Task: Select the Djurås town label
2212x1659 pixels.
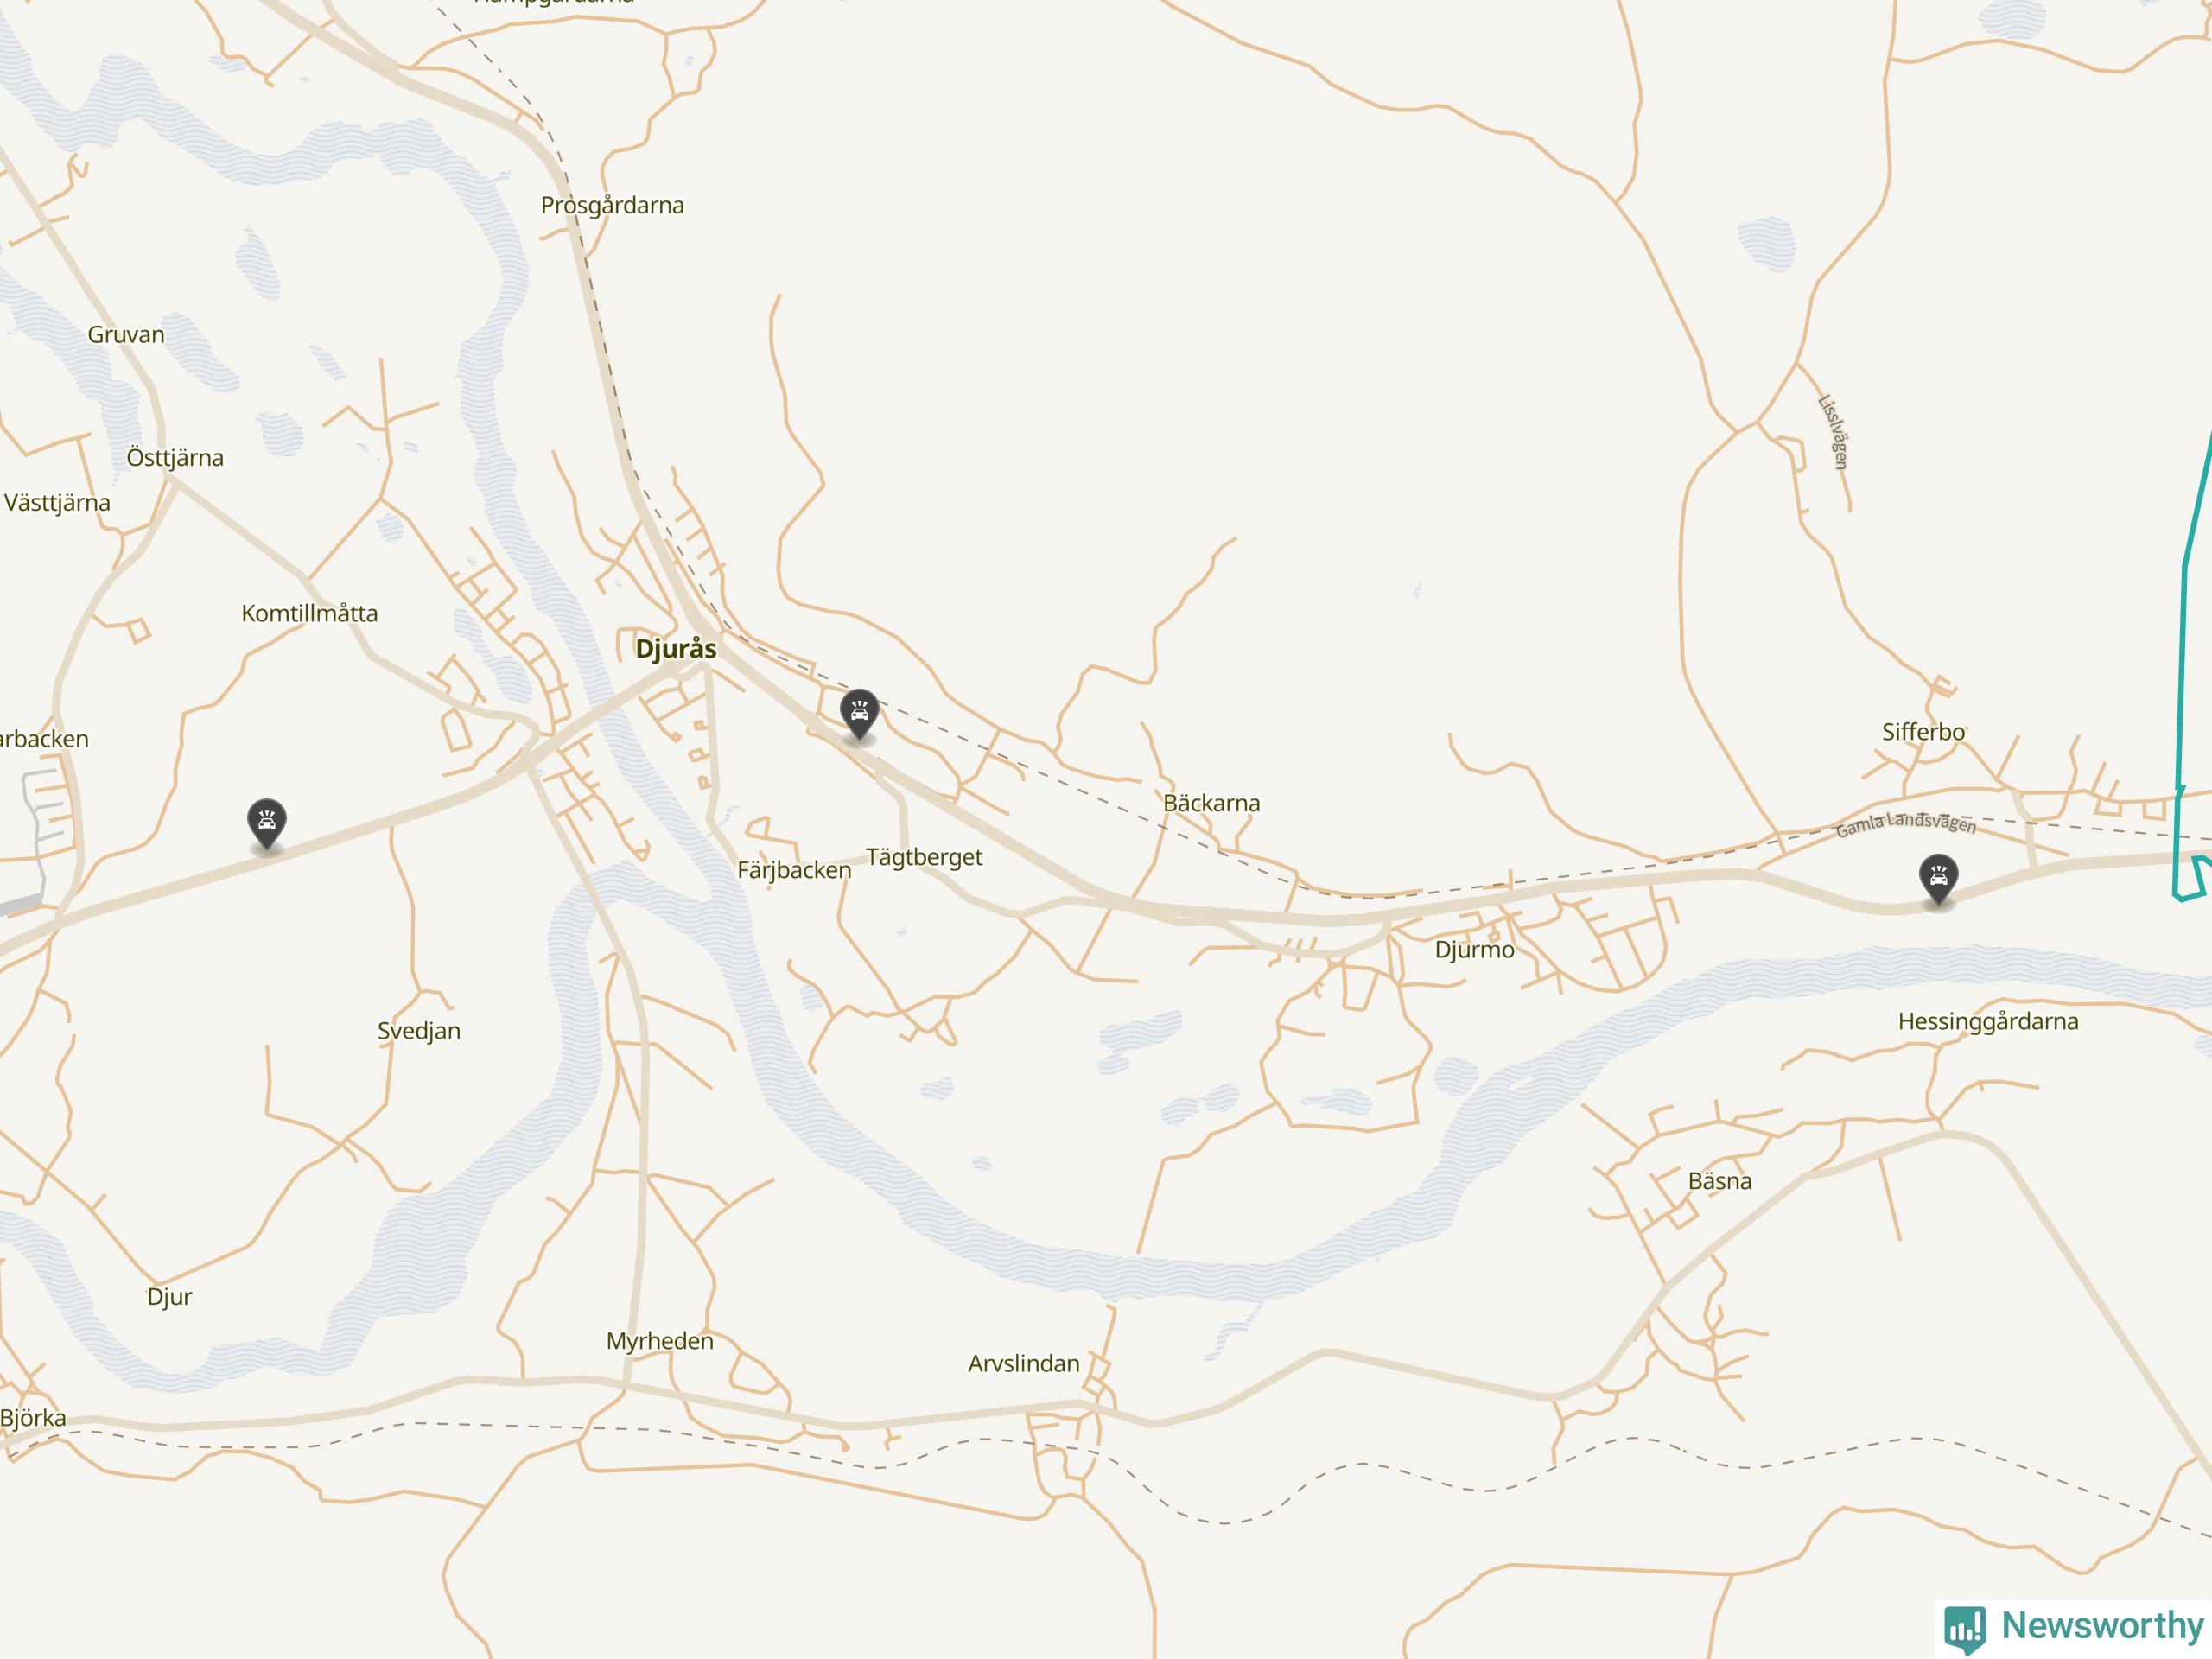Action: [x=676, y=648]
